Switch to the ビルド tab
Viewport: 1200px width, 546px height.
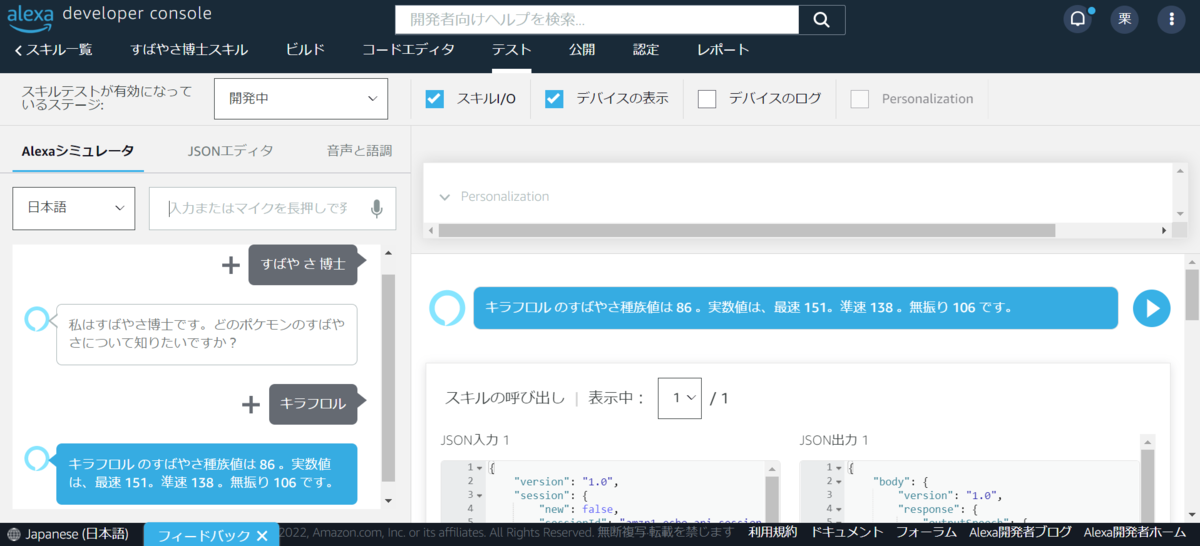305,50
